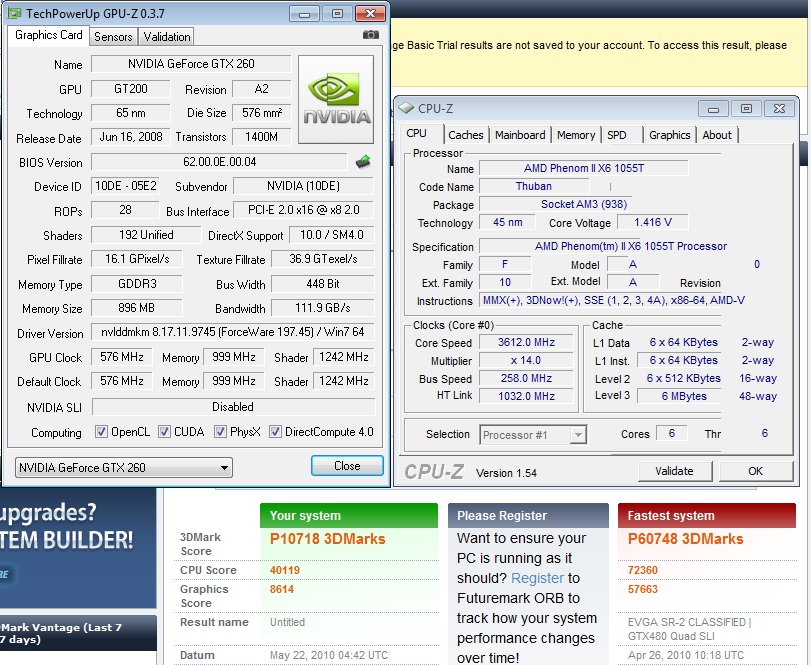Image resolution: width=811 pixels, height=665 pixels.
Task: Toggle the OpenCL checkbox
Action: coord(101,432)
